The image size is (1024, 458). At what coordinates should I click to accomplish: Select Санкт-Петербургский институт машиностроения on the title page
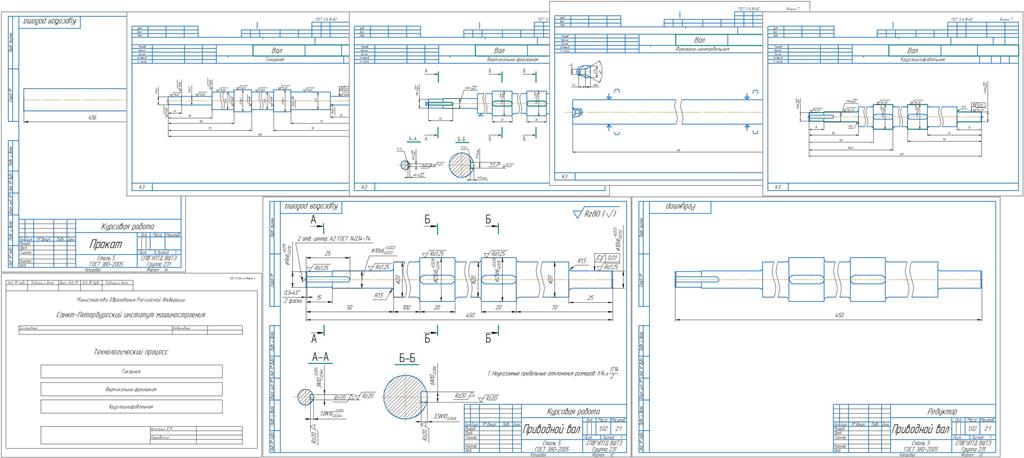[x=129, y=315]
